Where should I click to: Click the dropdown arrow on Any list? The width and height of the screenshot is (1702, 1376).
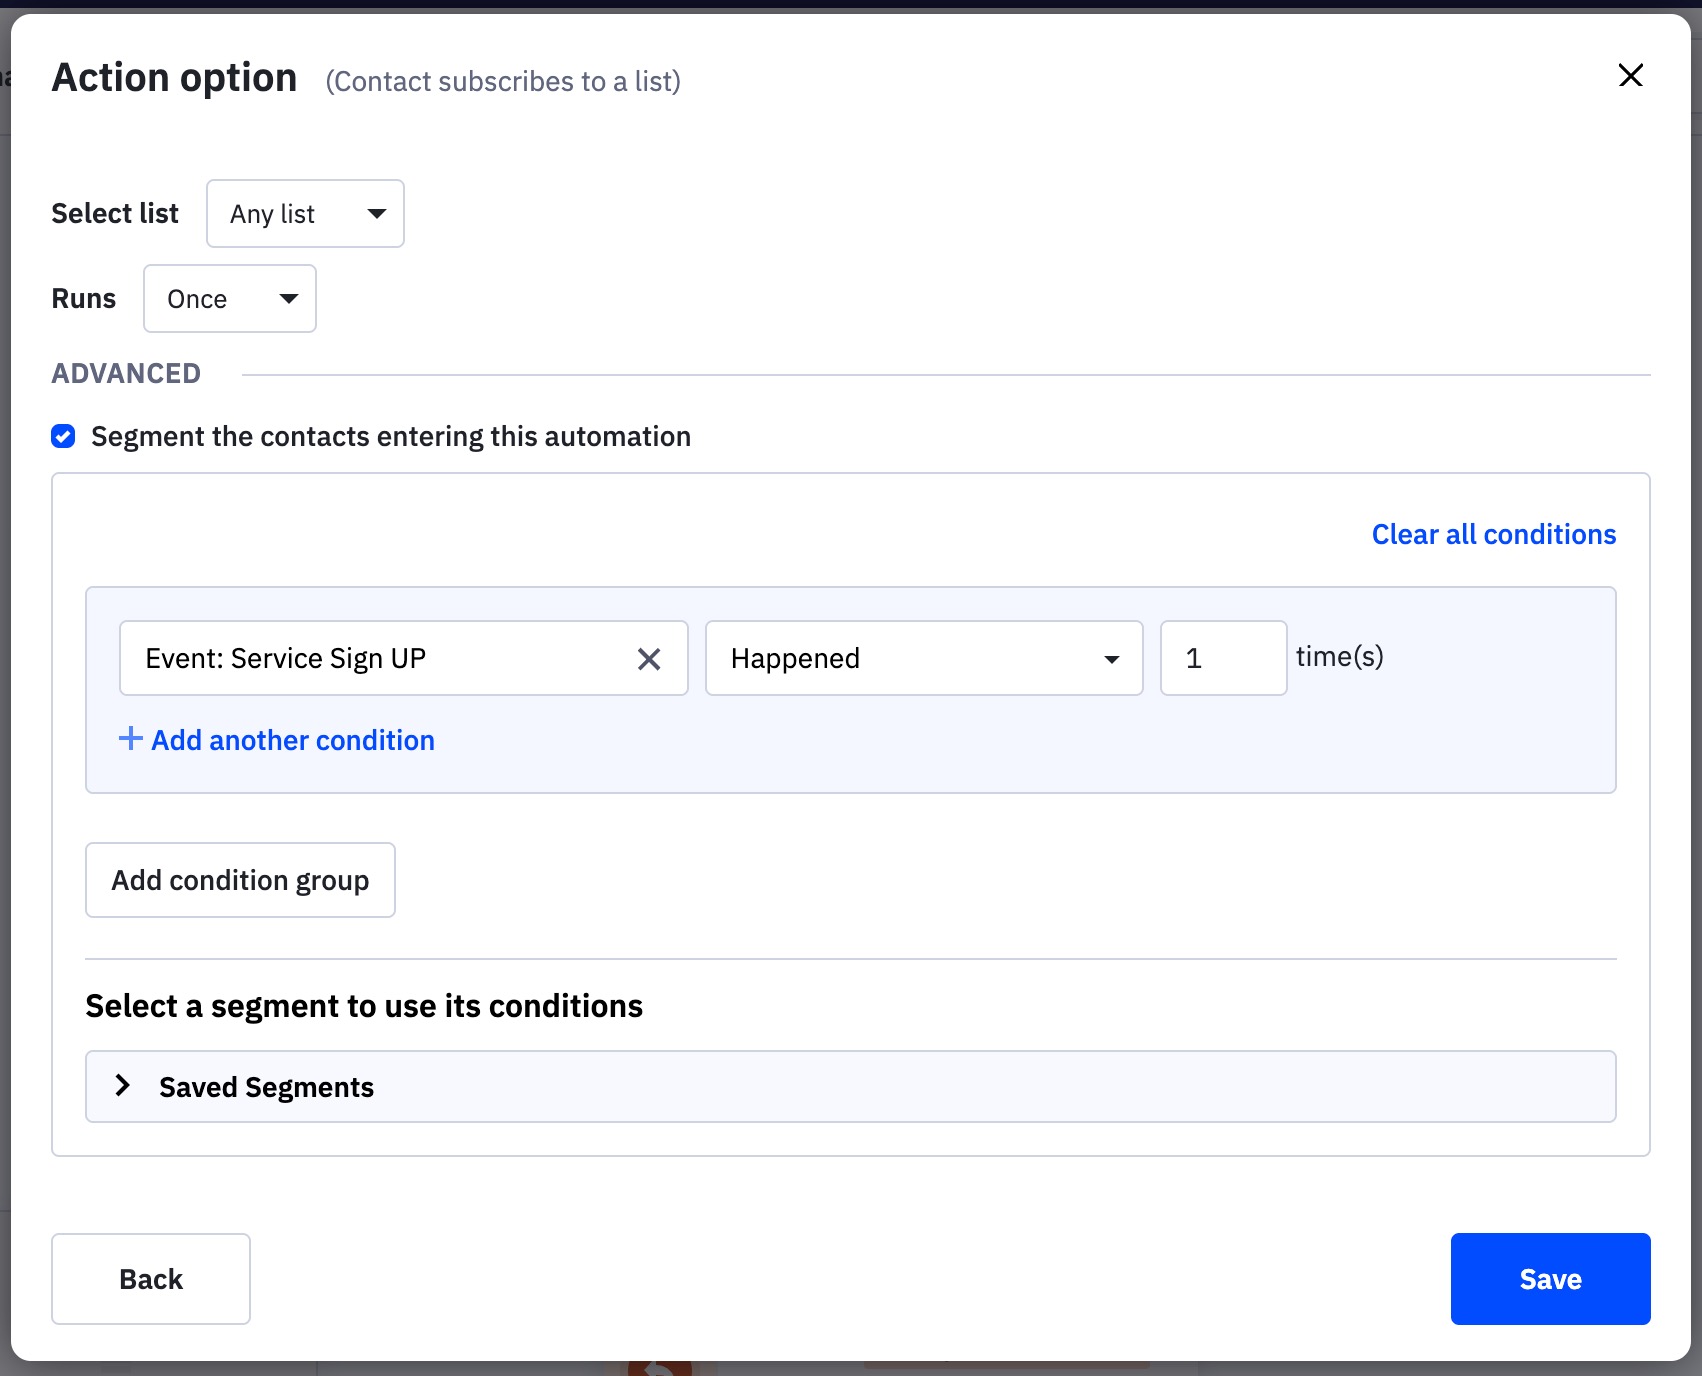coord(377,213)
